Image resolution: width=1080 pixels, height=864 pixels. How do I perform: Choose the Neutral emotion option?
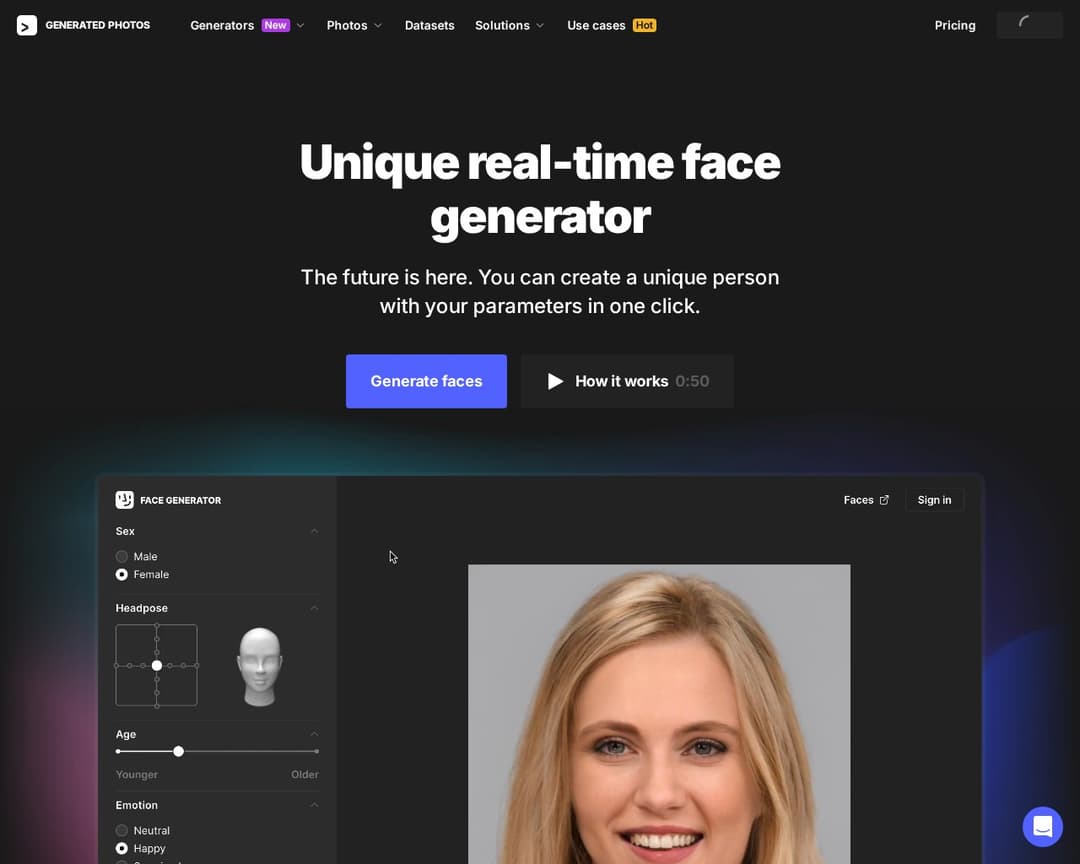122,831
